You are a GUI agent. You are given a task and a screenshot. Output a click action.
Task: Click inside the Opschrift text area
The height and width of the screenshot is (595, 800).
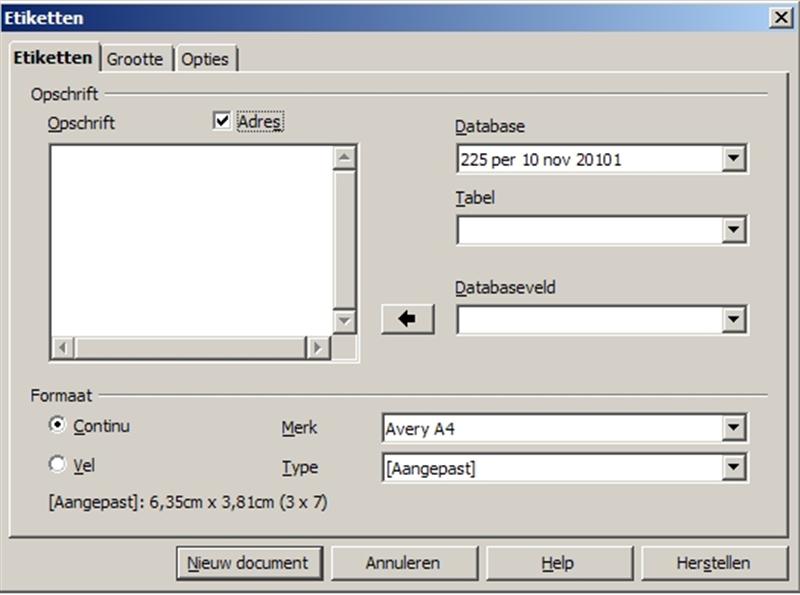(190, 240)
